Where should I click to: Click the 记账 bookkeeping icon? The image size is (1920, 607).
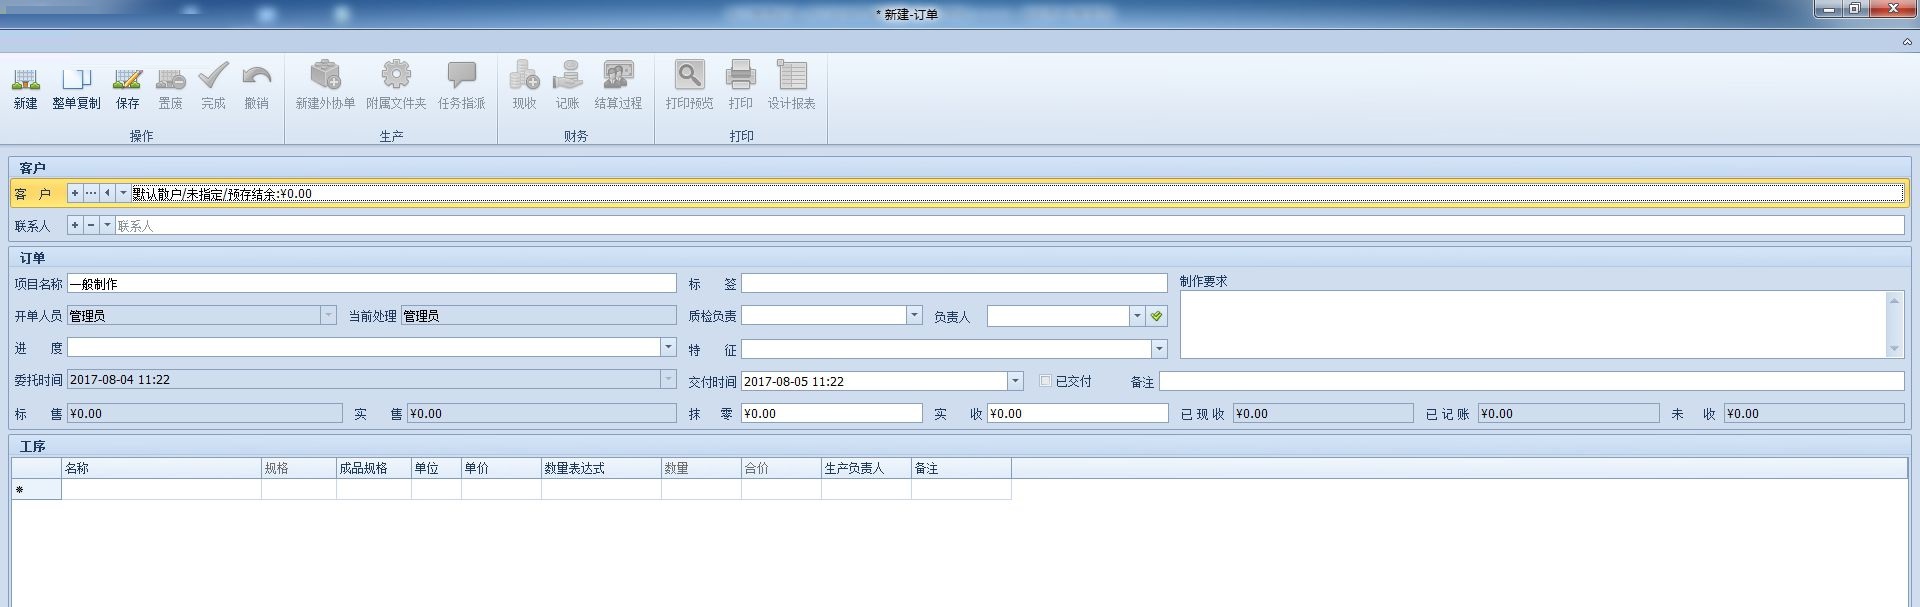pos(567,75)
